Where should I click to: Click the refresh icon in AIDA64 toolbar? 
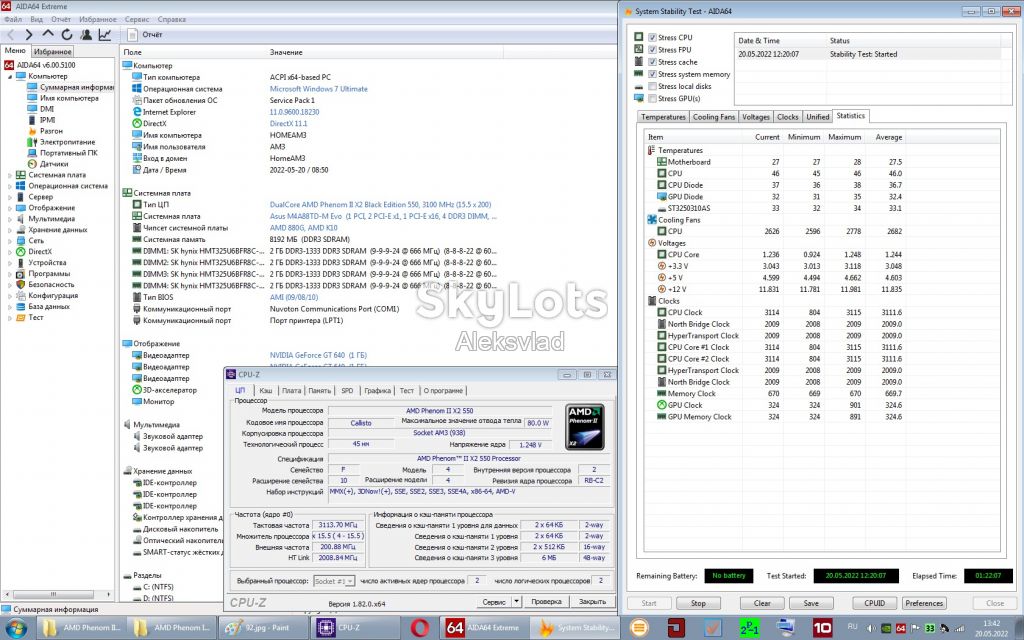[x=67, y=35]
